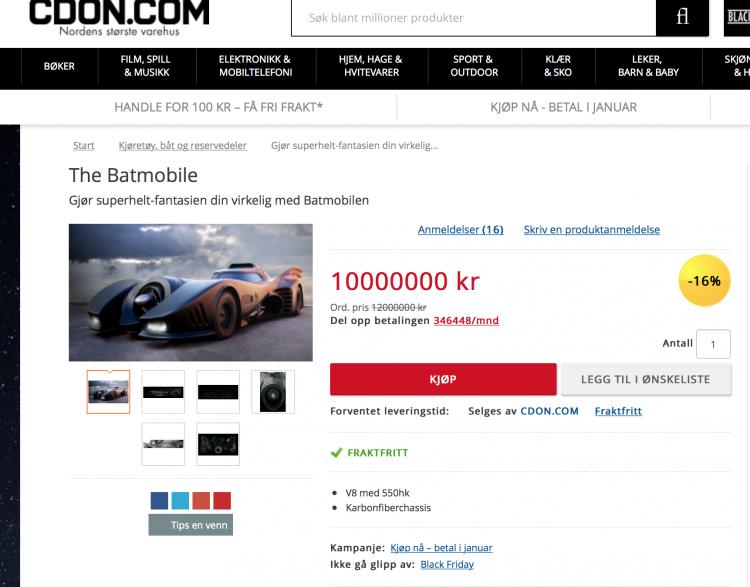The height and width of the screenshot is (587, 750).
Task: Share via the red Pinterest square
Action: coord(222,500)
